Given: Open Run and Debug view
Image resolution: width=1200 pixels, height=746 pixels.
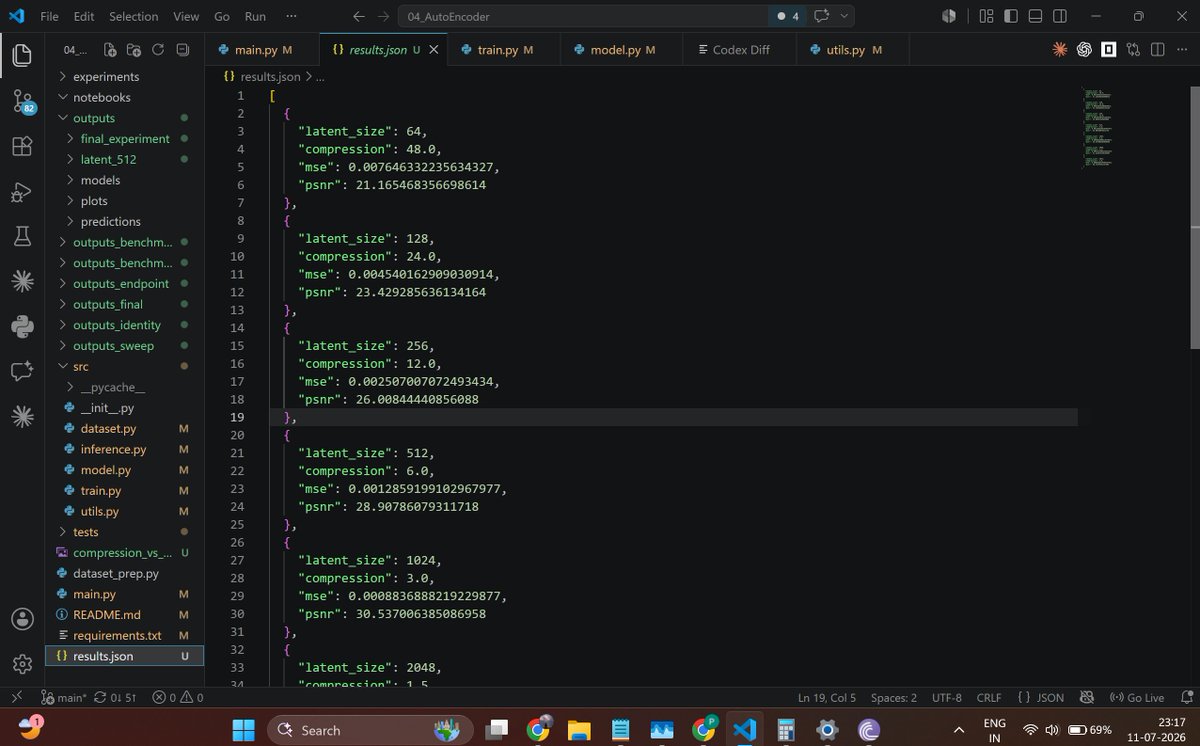Looking at the screenshot, I should (x=22, y=192).
